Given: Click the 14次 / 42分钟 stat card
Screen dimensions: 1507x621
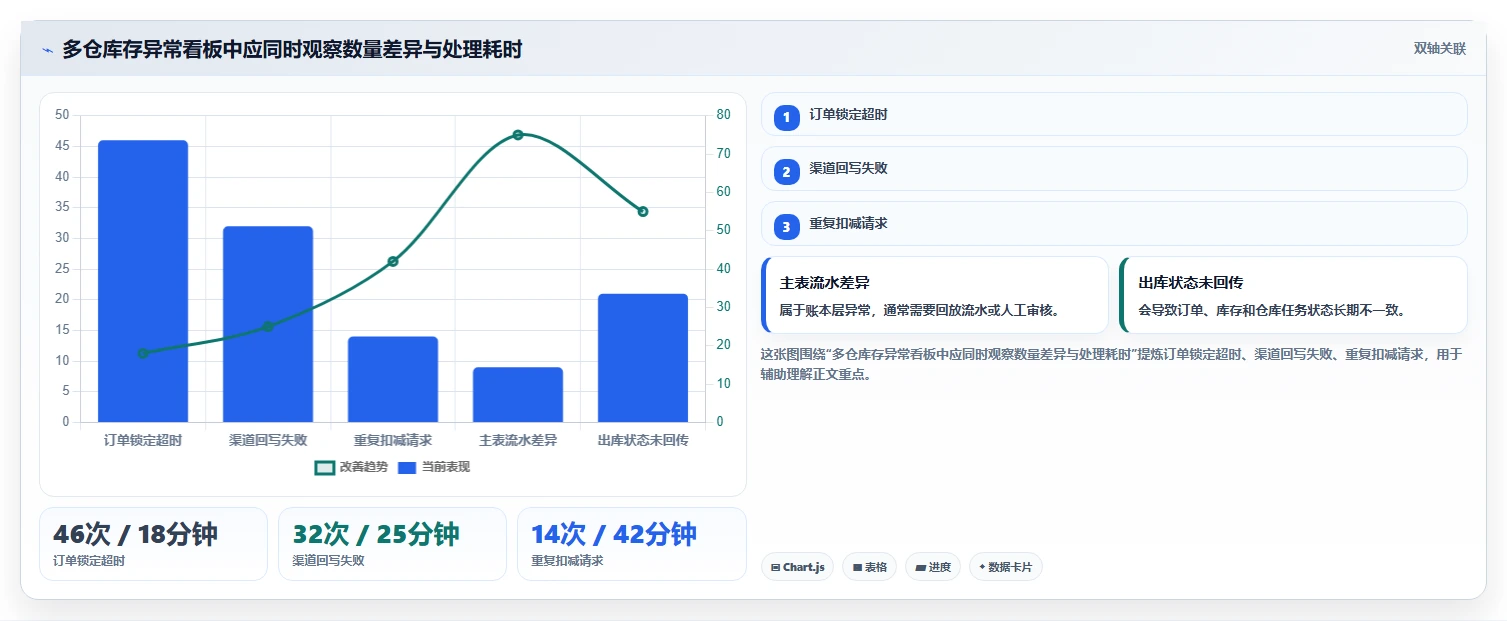Looking at the screenshot, I should coord(632,544).
